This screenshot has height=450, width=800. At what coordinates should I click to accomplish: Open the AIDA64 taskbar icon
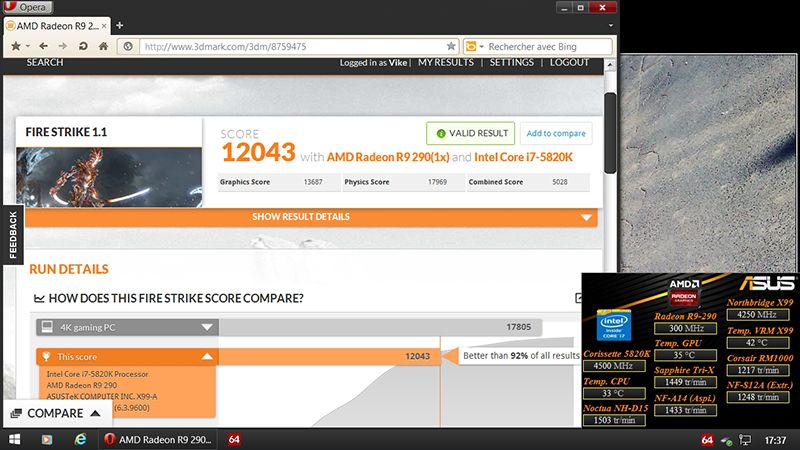pyautogui.click(x=234, y=439)
